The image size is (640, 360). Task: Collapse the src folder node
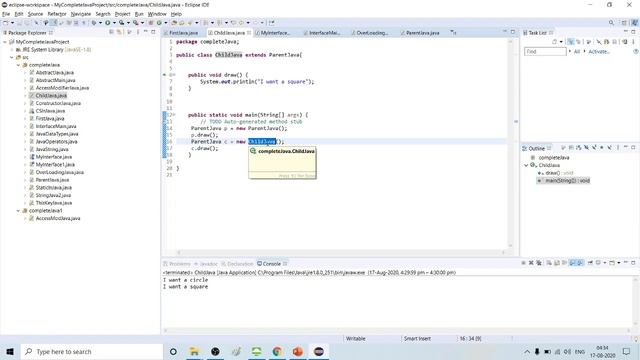(12, 58)
